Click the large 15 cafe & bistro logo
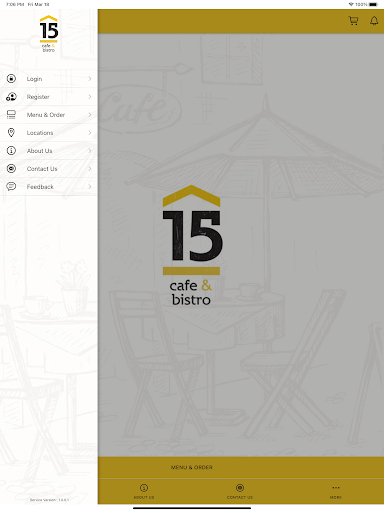 (191, 245)
